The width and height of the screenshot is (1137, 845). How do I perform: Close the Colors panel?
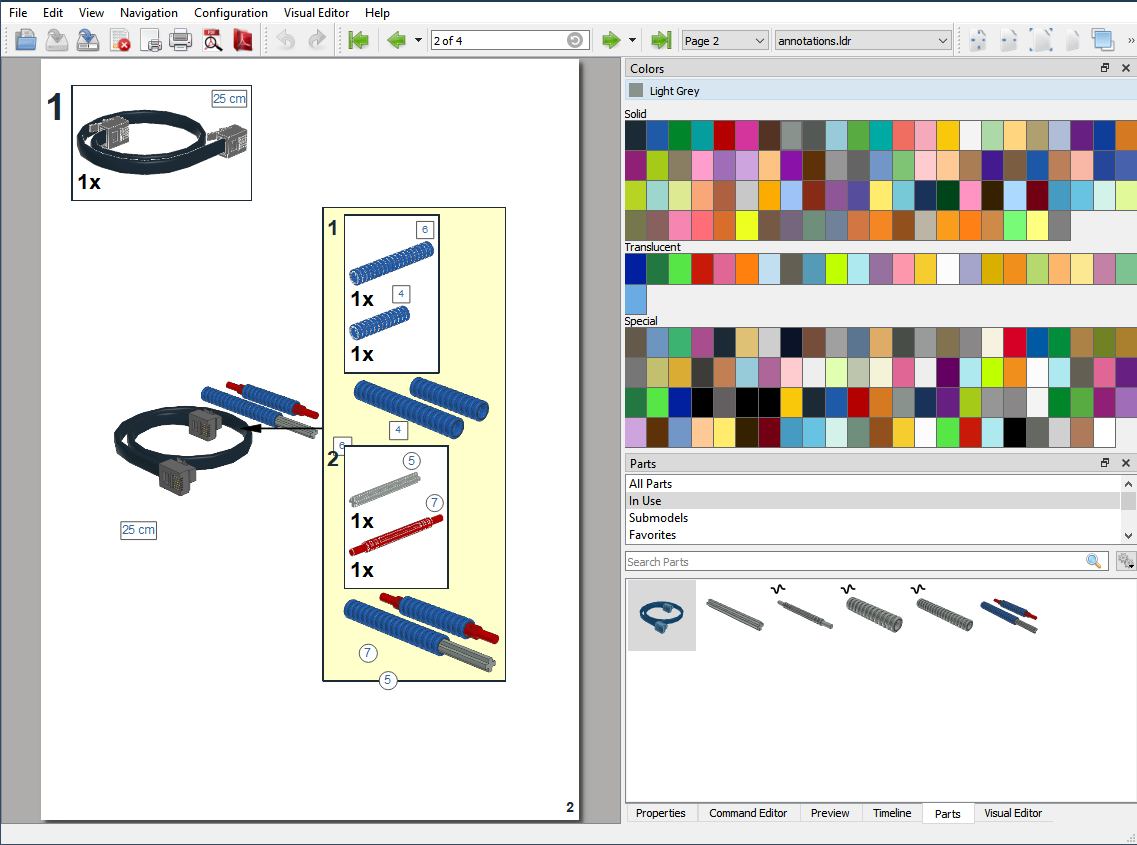pos(1126,67)
